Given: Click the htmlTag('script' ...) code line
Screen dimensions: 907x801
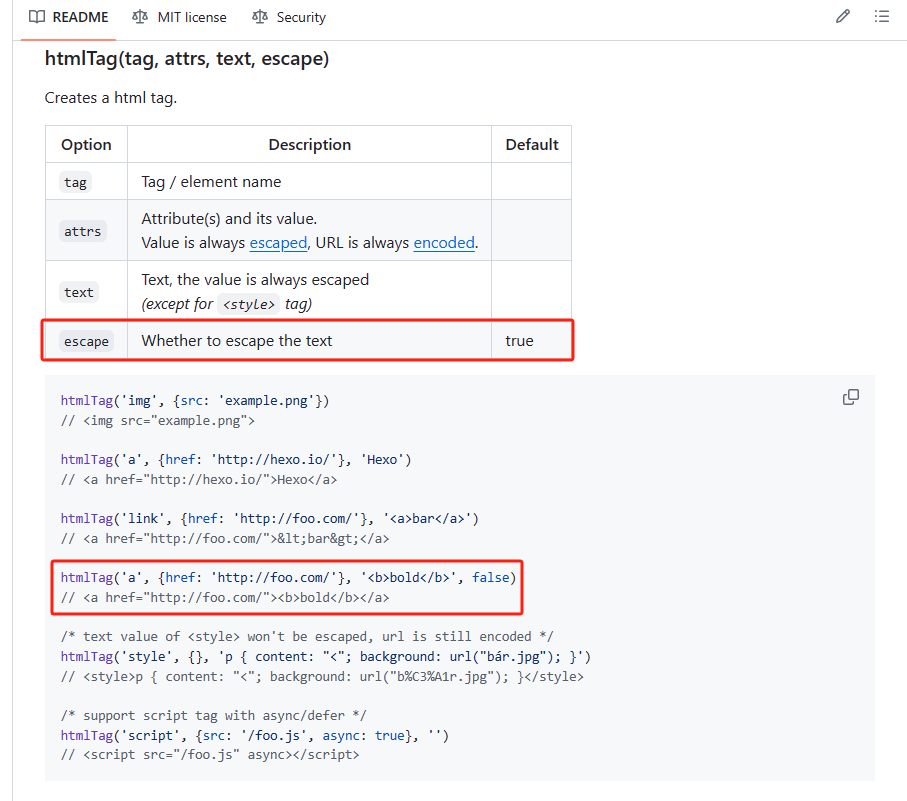Looking at the screenshot, I should pyautogui.click(x=255, y=735).
